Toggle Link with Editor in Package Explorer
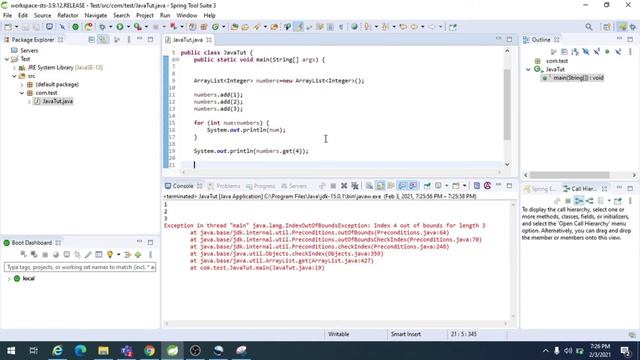Screen dimensions: 640x360 click(x=103, y=40)
